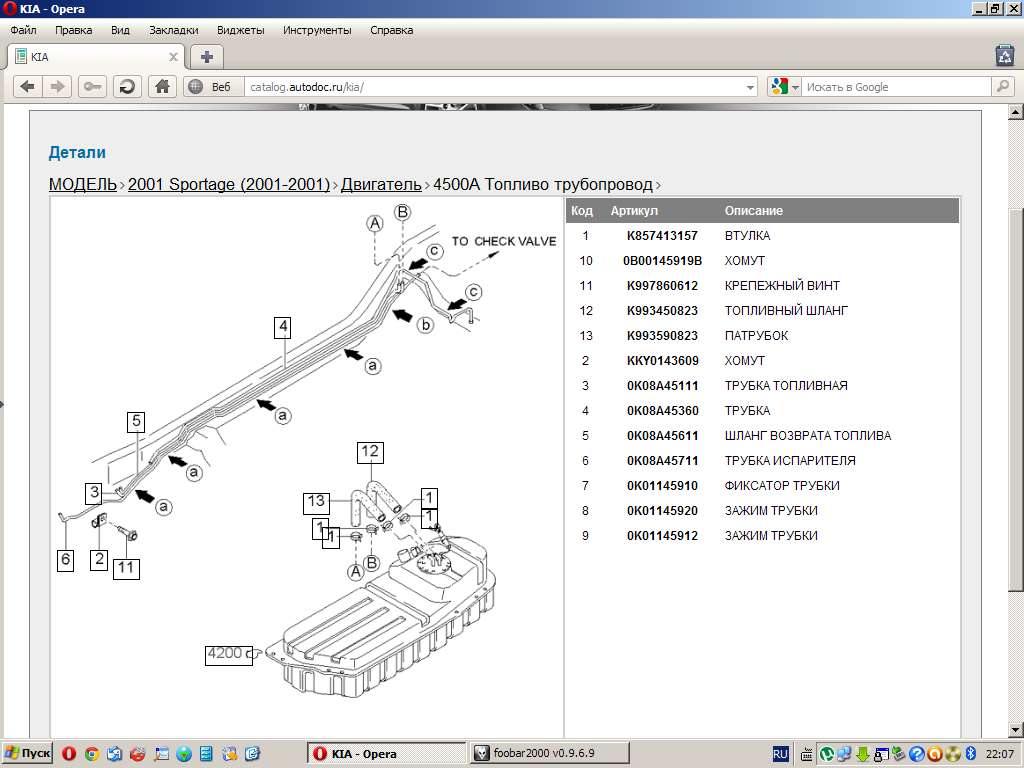Open the Закладки menu

point(173,30)
